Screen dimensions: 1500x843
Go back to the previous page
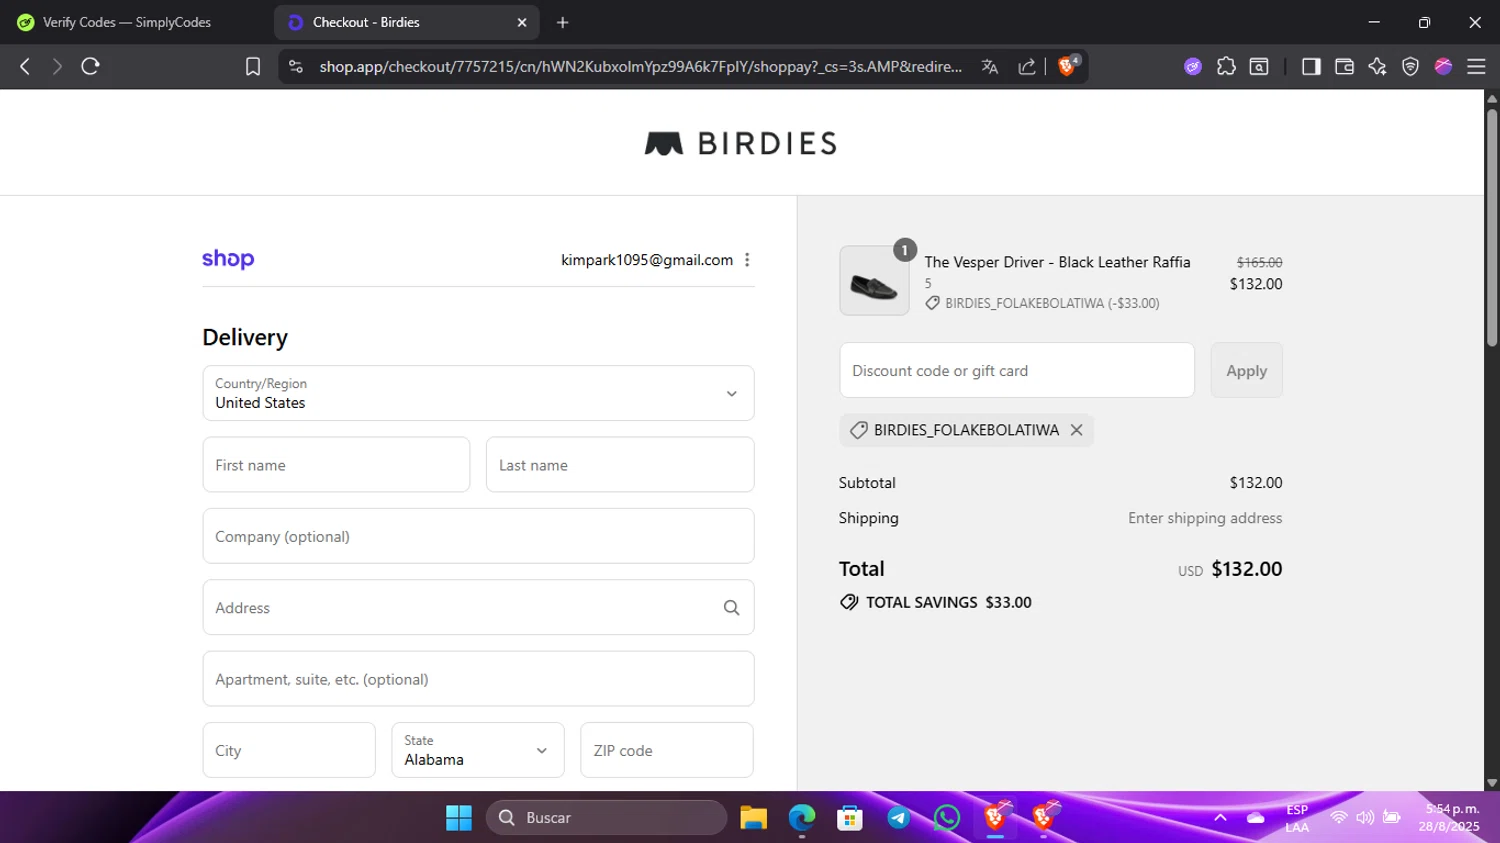pos(25,66)
